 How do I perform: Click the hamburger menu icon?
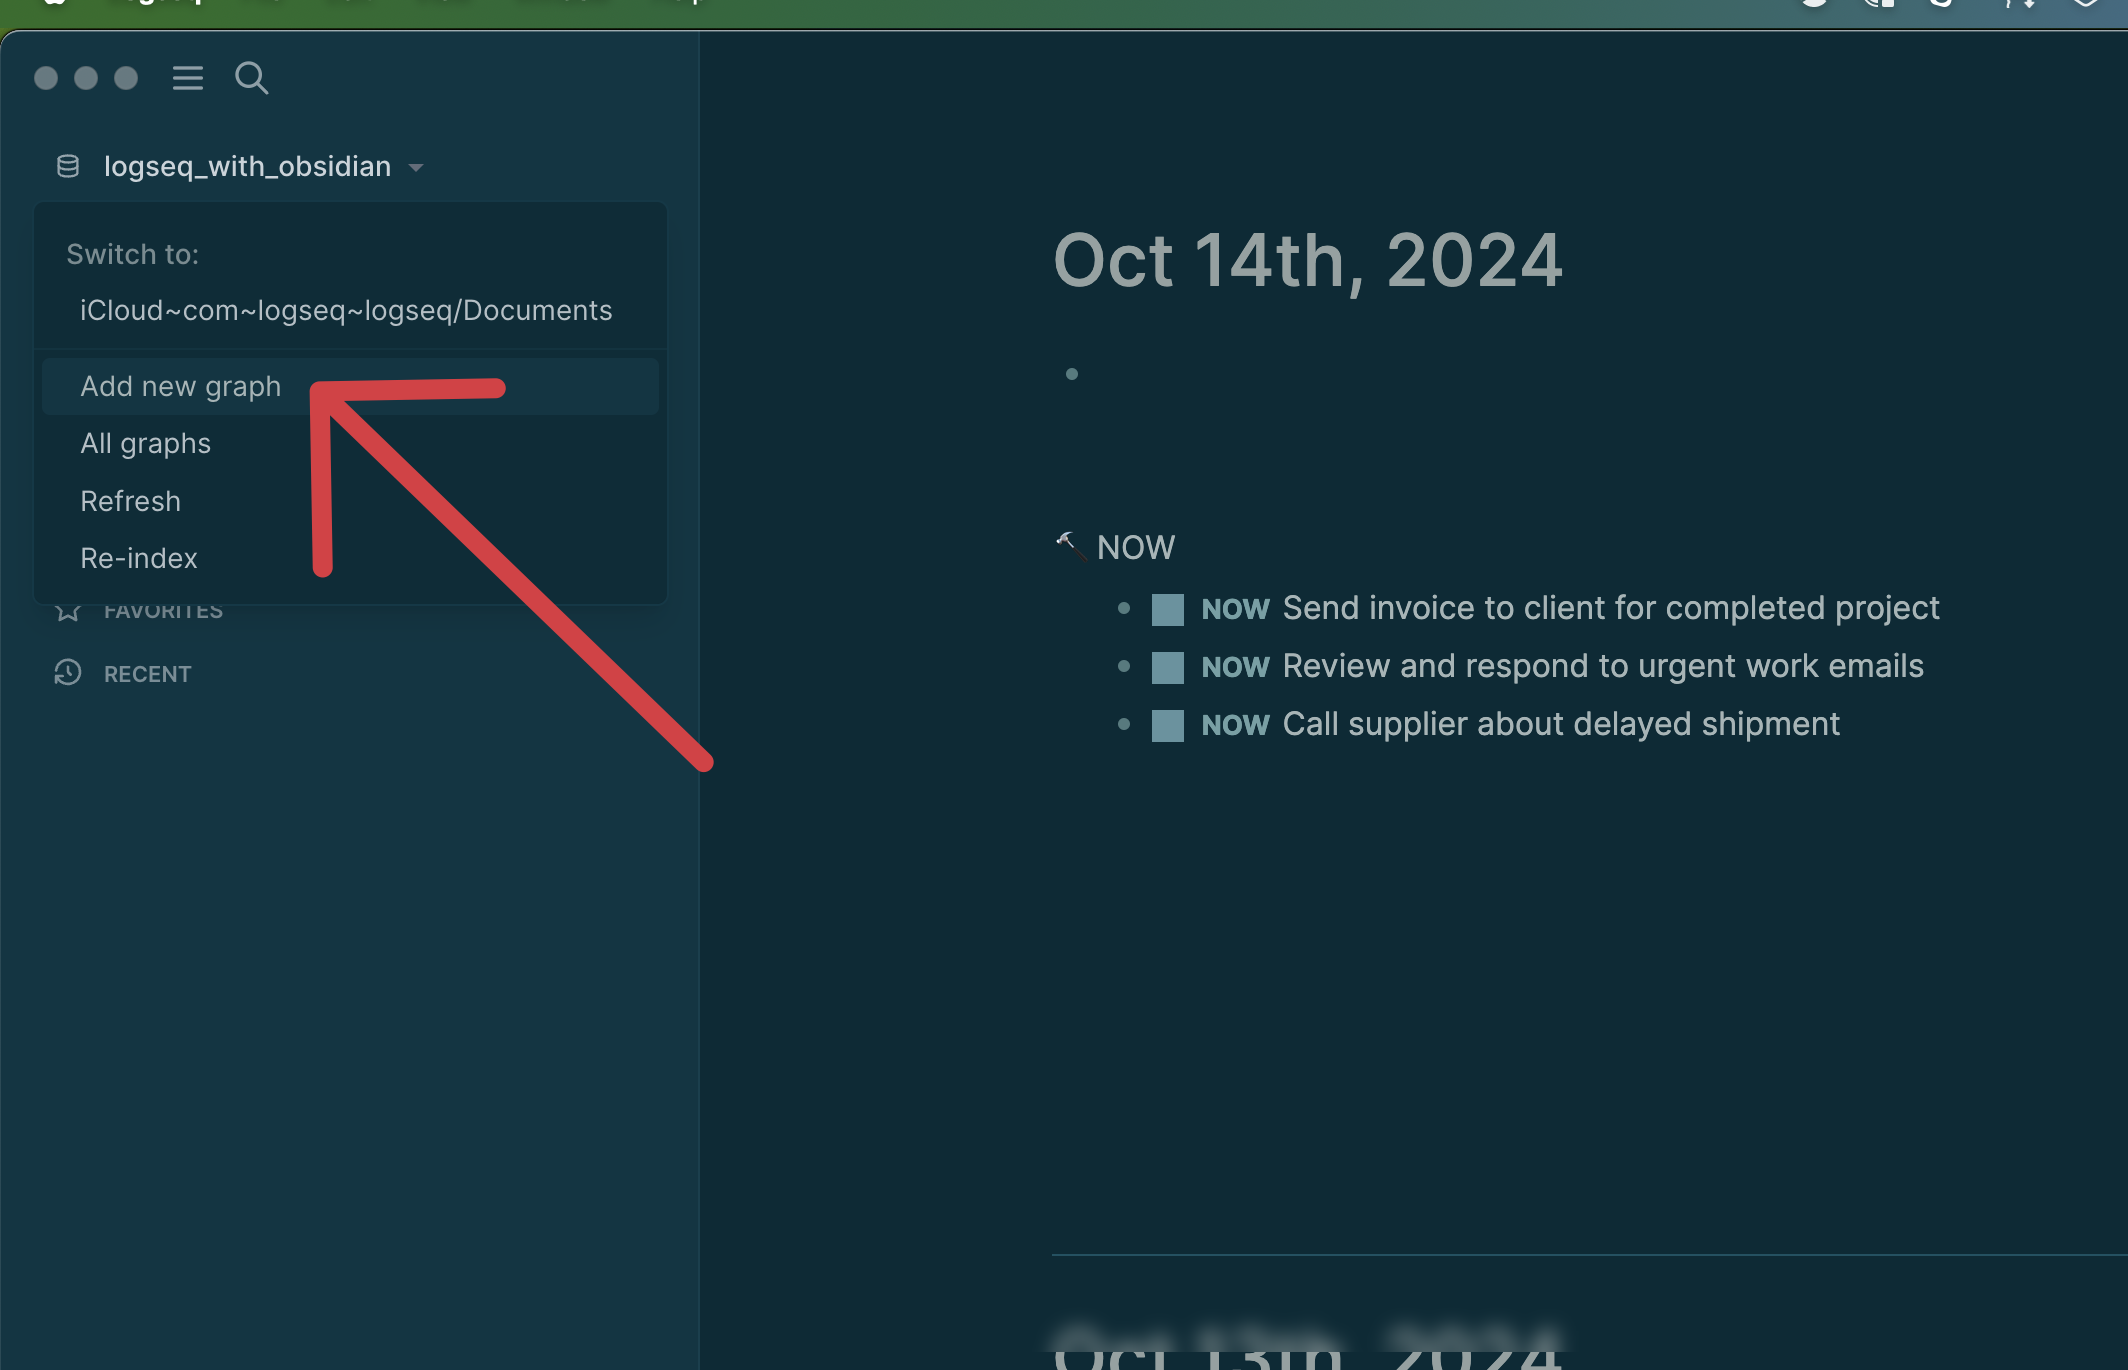point(188,78)
